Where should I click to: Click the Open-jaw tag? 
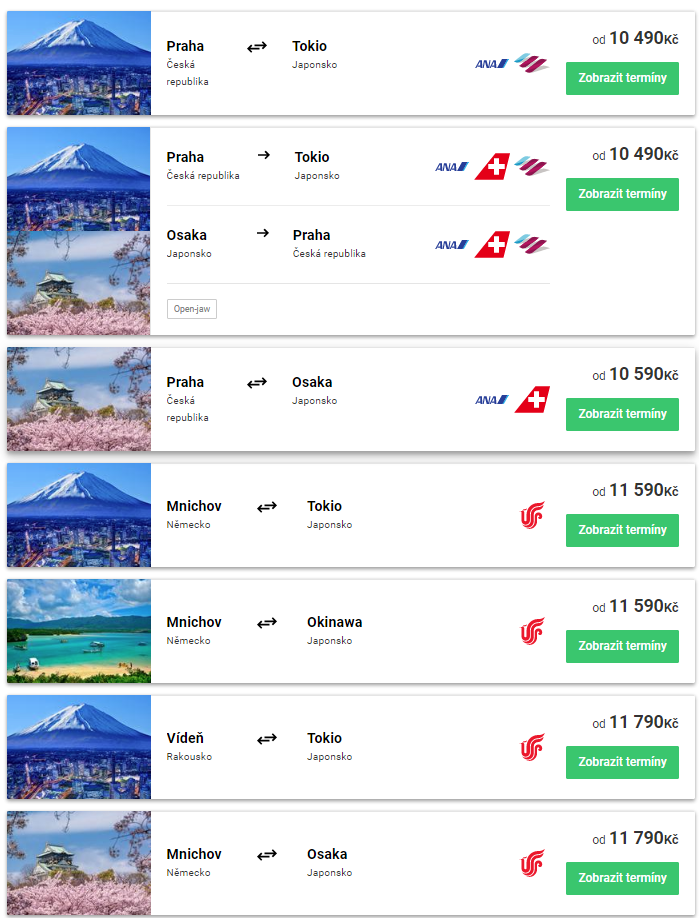pyautogui.click(x=192, y=309)
